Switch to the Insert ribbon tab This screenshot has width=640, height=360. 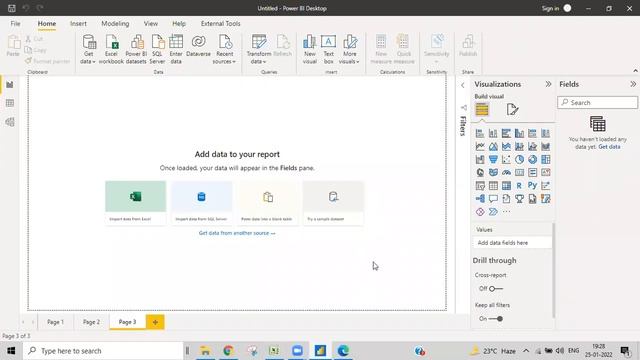78,24
